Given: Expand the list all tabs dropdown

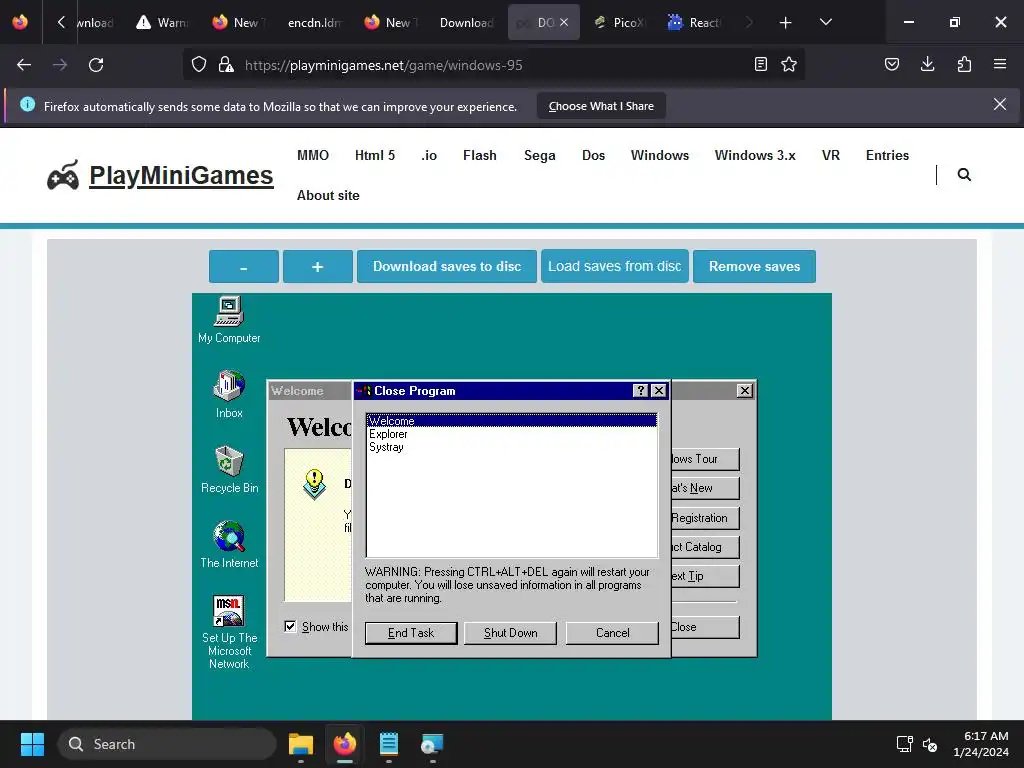Looking at the screenshot, I should 825,23.
